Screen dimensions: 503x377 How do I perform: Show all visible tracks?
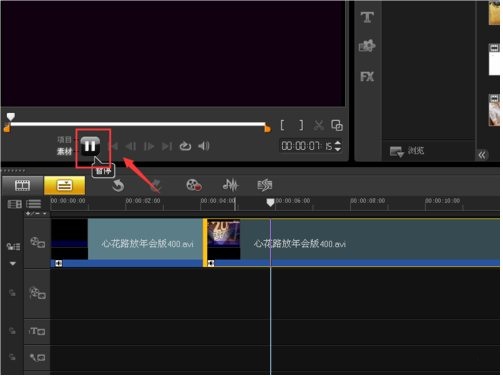(x=15, y=204)
